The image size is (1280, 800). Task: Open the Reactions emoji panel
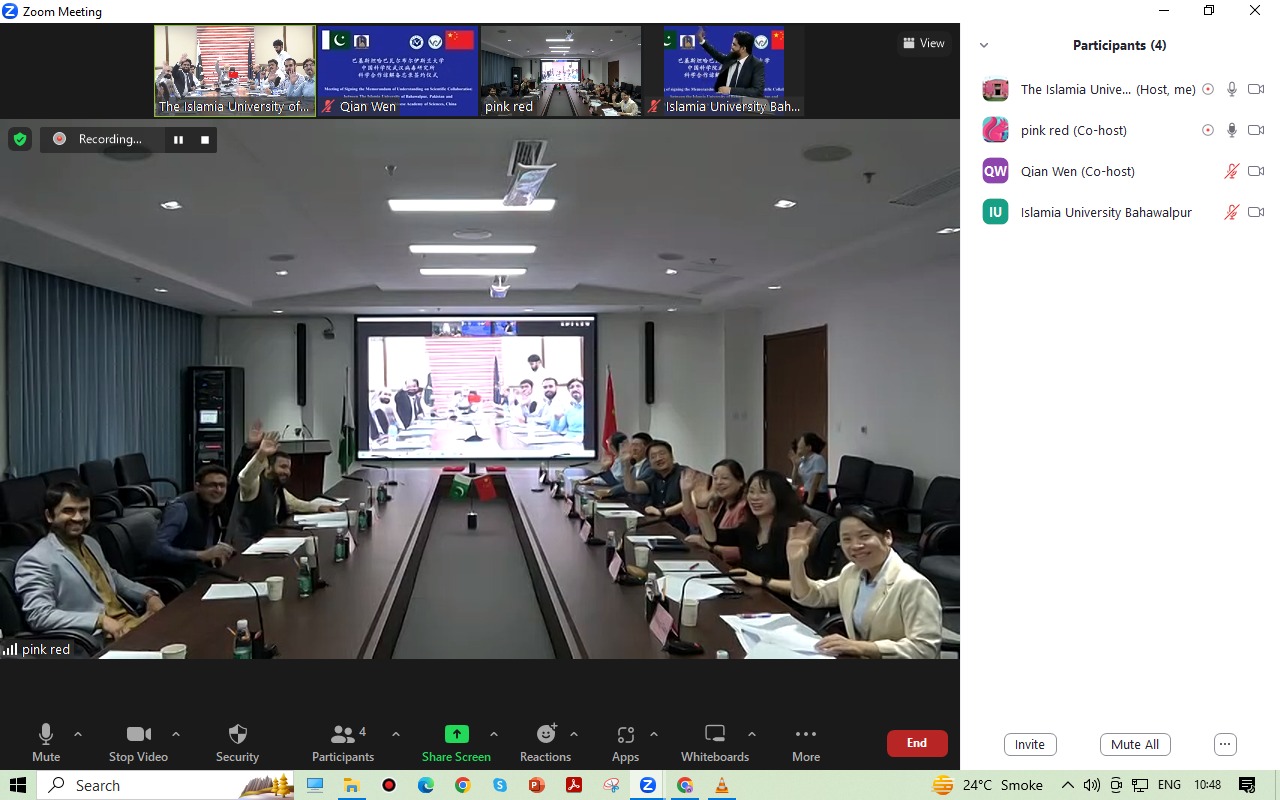(545, 742)
